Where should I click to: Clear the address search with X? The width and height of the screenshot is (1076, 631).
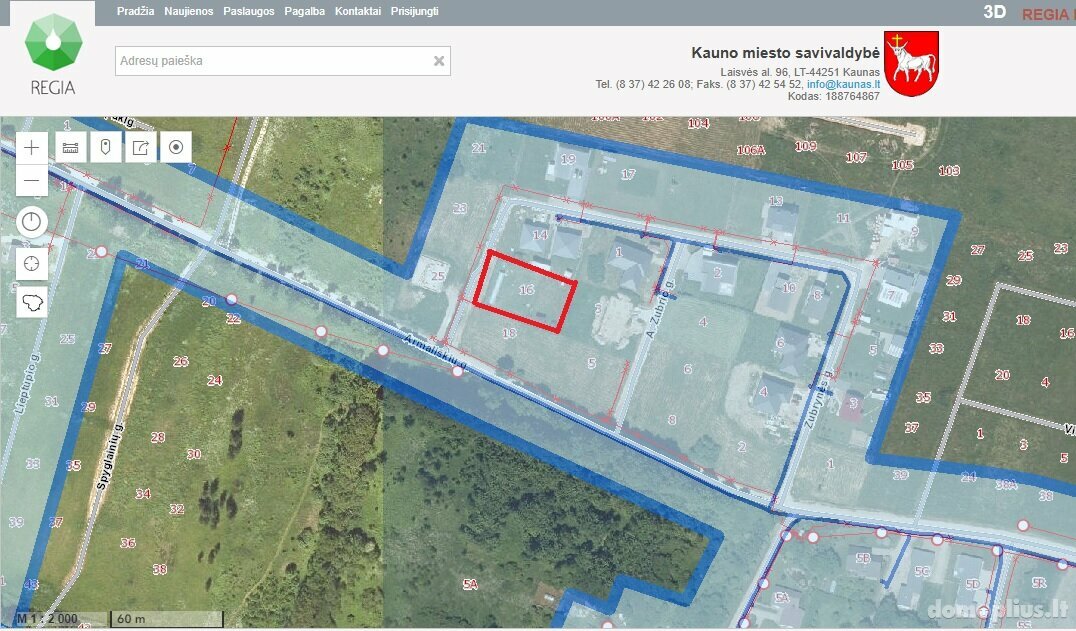point(439,61)
